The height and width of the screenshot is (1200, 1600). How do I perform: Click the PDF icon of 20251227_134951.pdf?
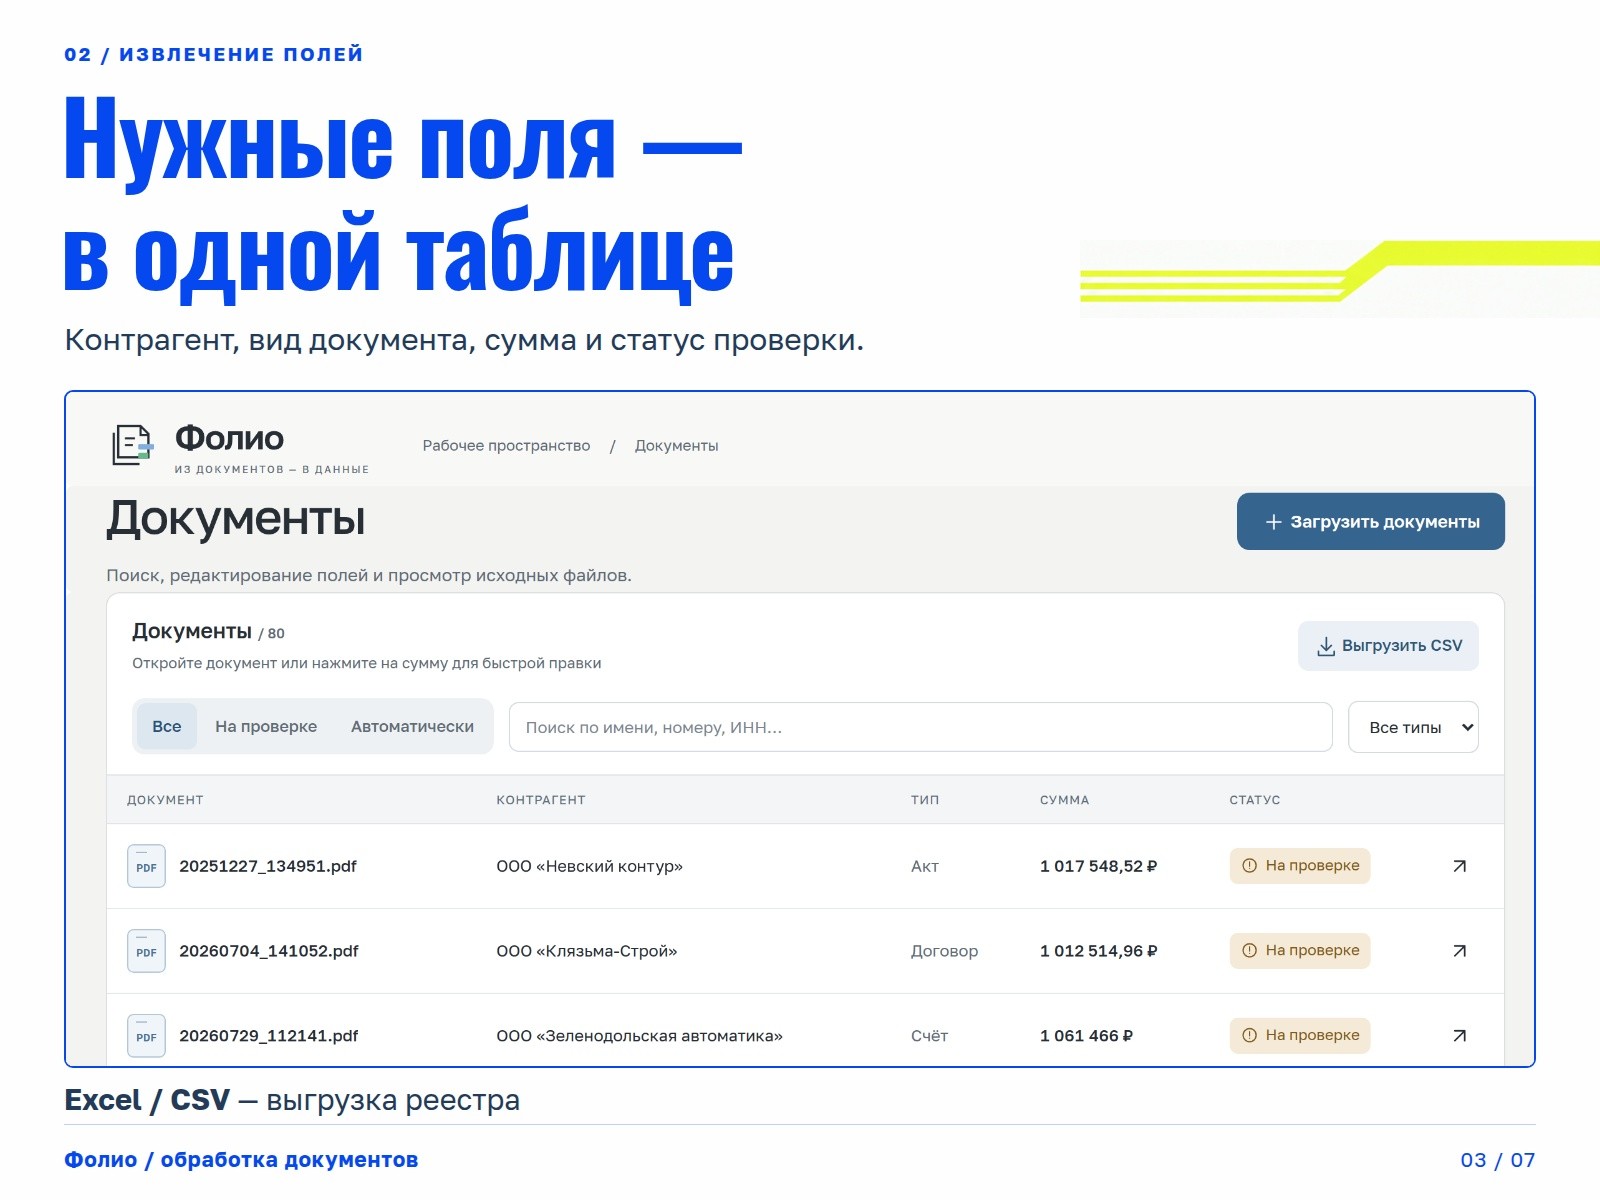click(x=146, y=866)
